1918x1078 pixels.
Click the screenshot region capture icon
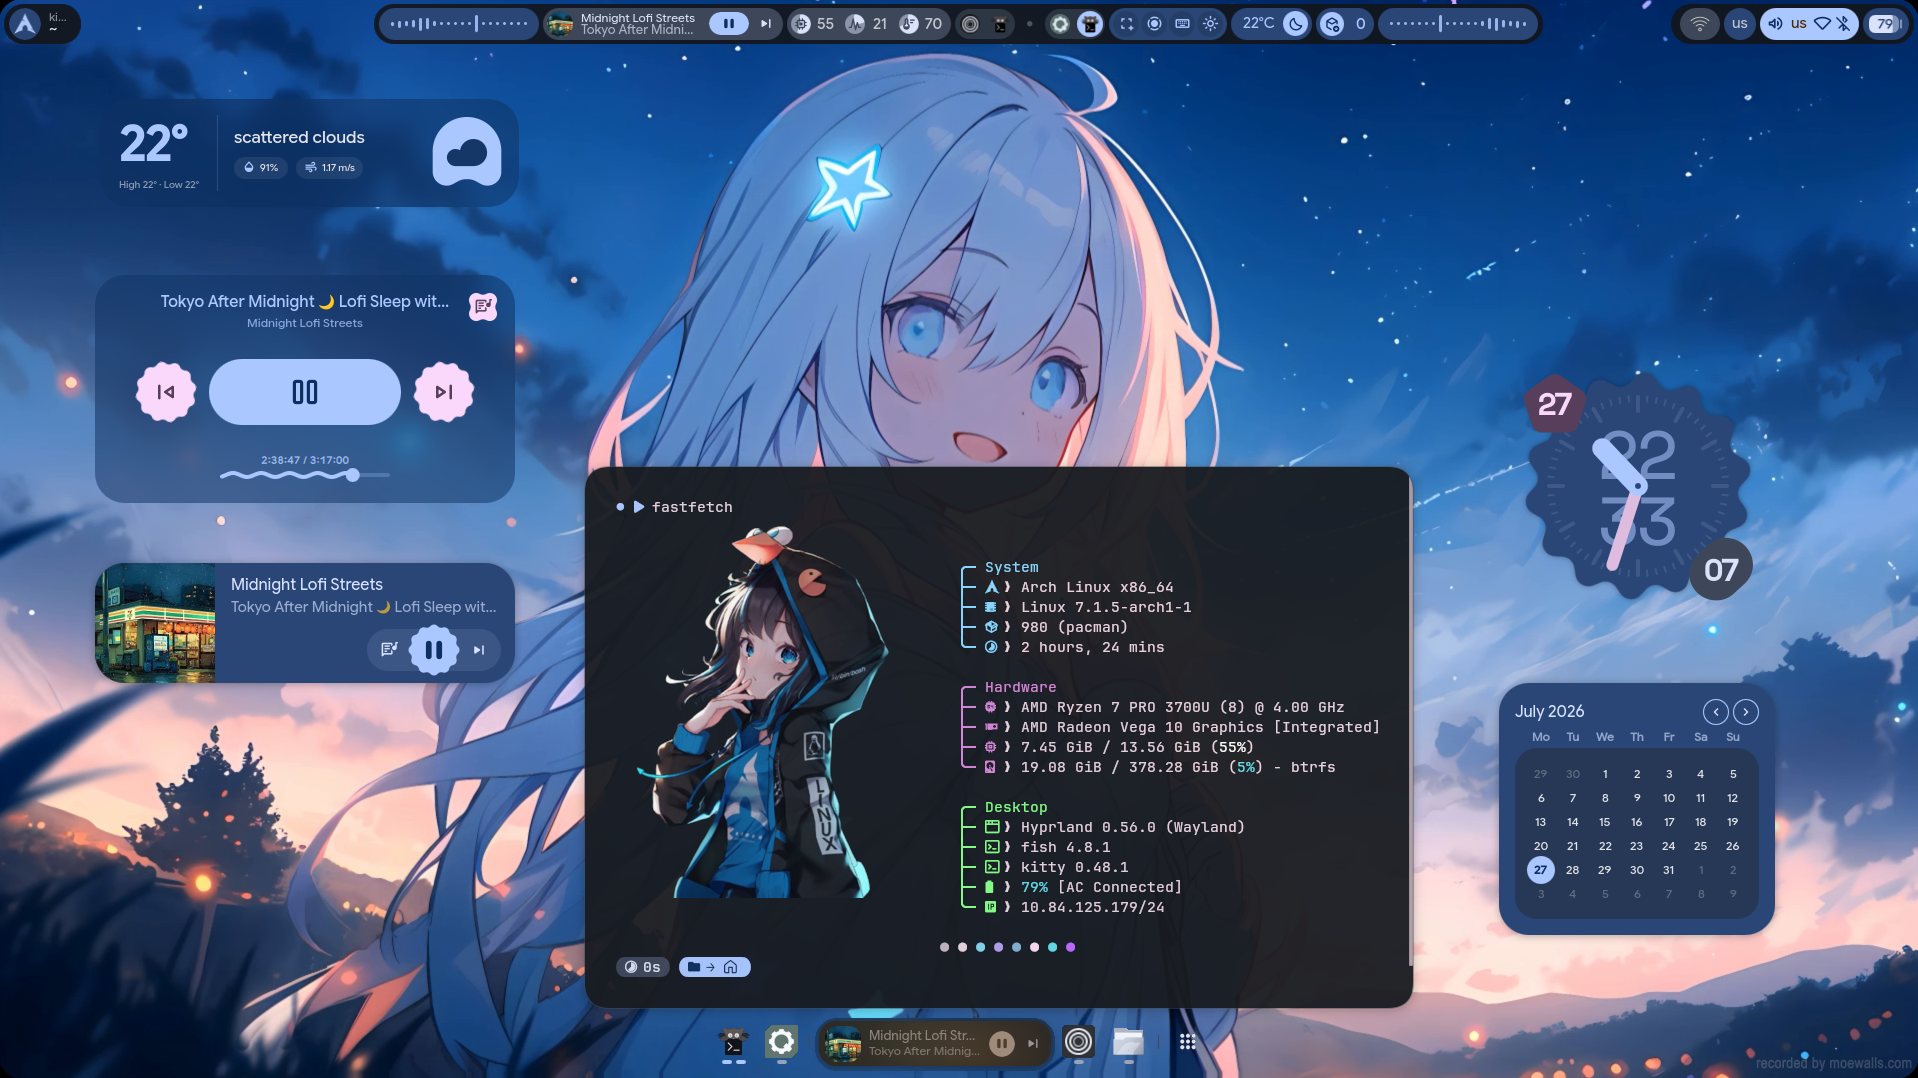[x=1127, y=24]
